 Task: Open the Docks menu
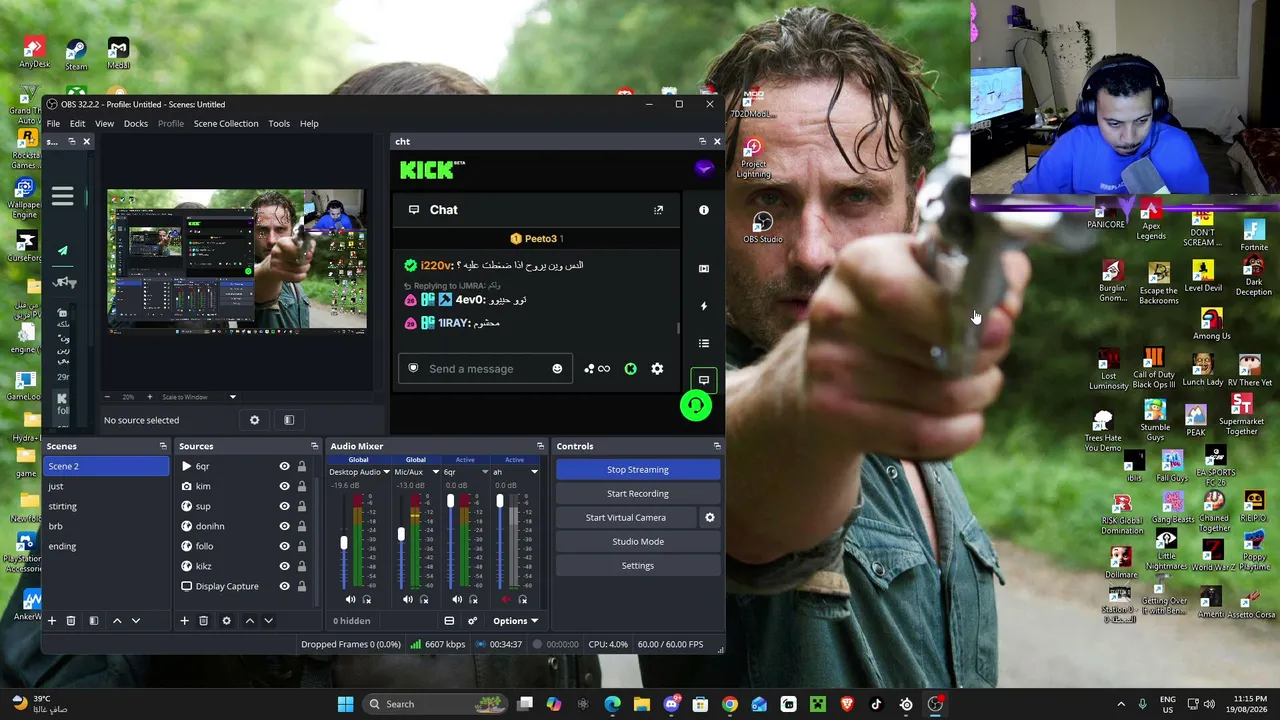136,124
